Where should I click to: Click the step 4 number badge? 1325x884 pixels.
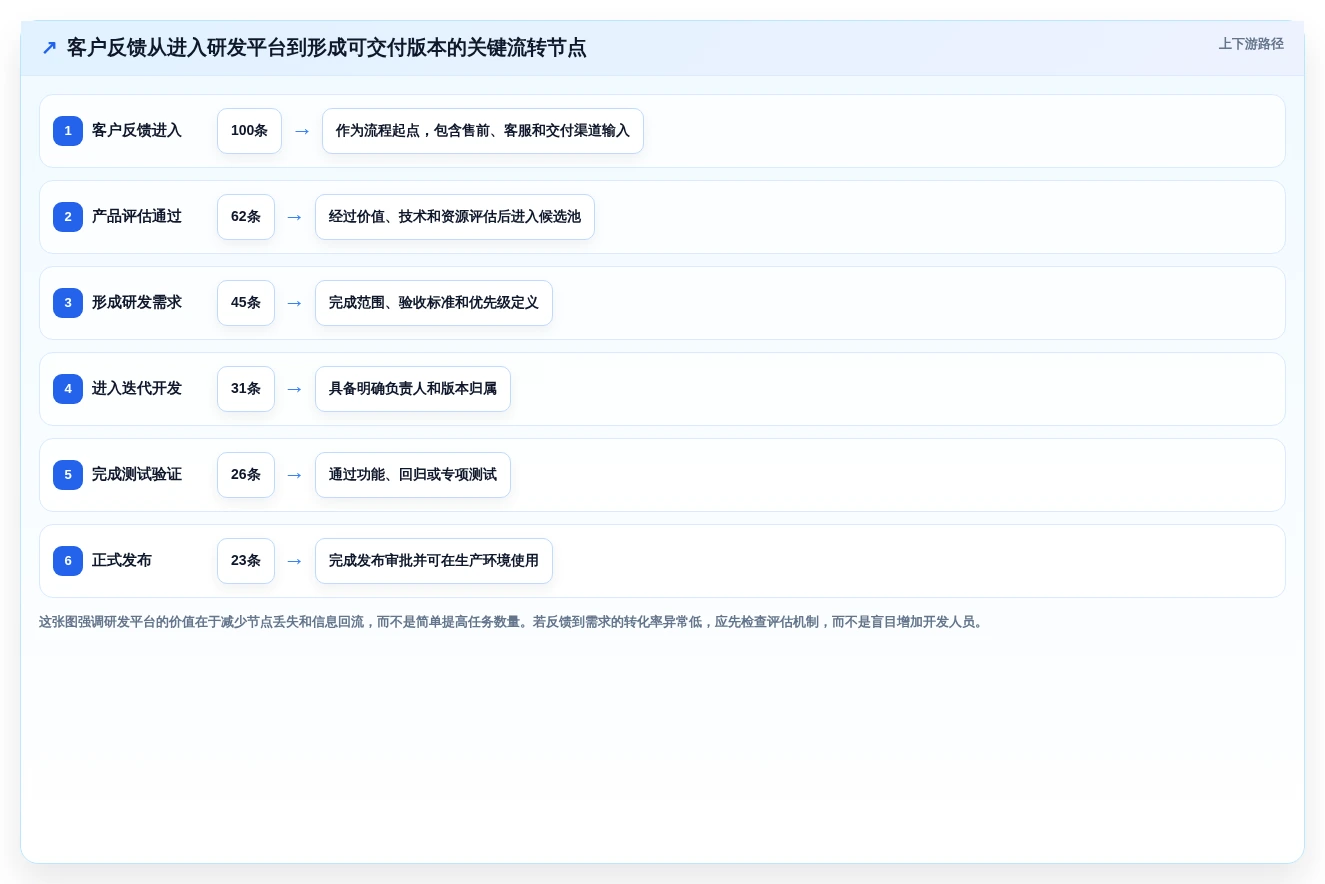coord(68,389)
